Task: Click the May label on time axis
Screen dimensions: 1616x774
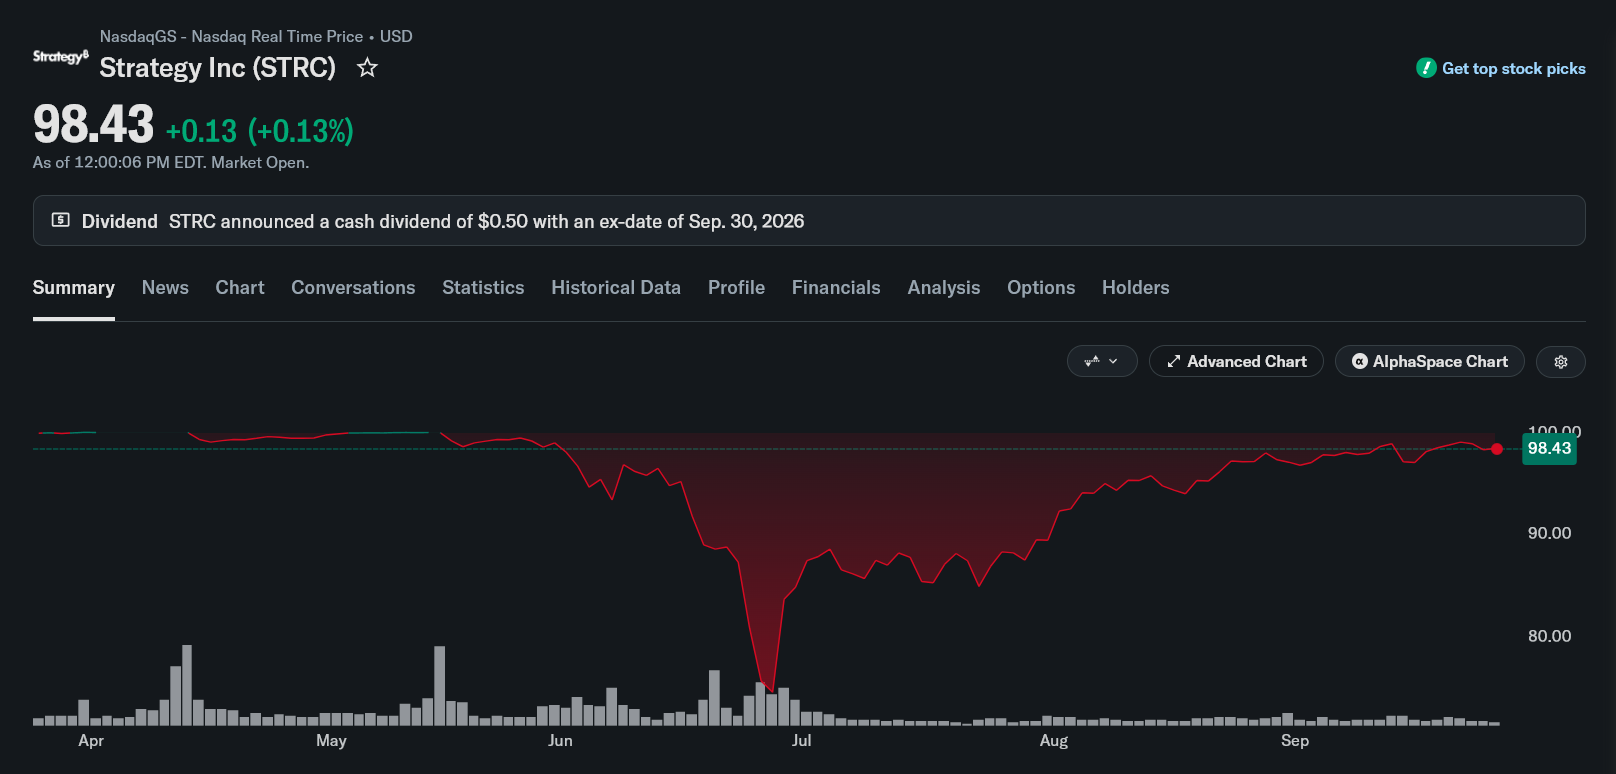Action: pos(331,741)
